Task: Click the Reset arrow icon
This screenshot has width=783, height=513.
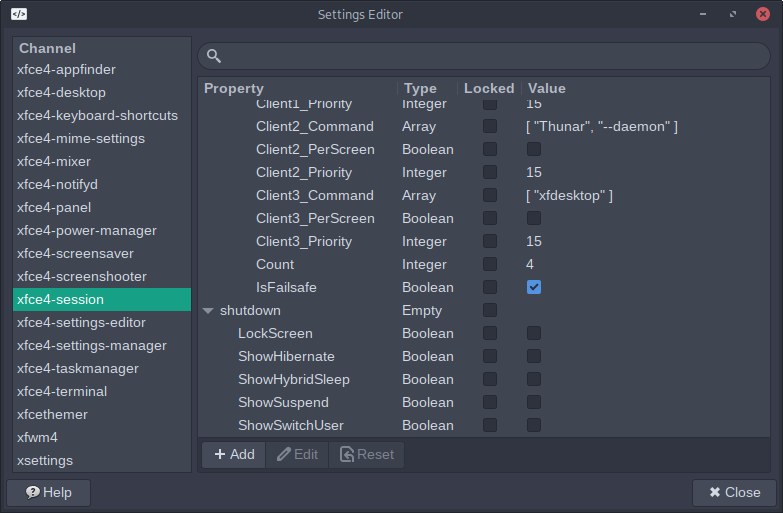Action: click(347, 455)
